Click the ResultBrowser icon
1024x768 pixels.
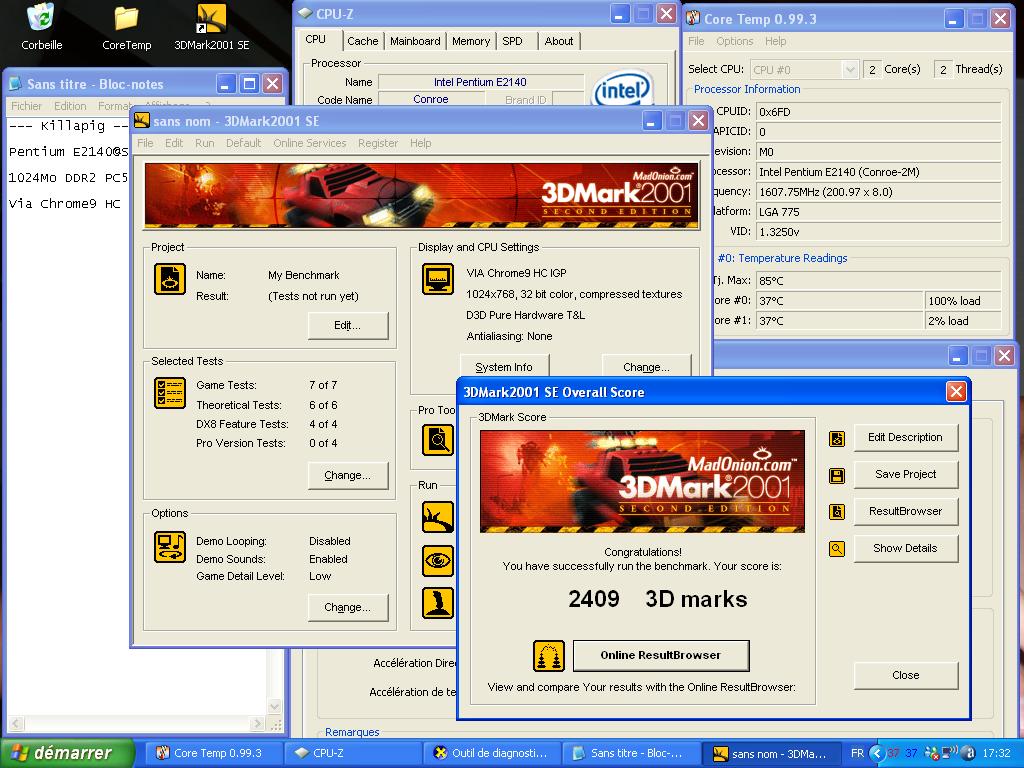coord(837,512)
